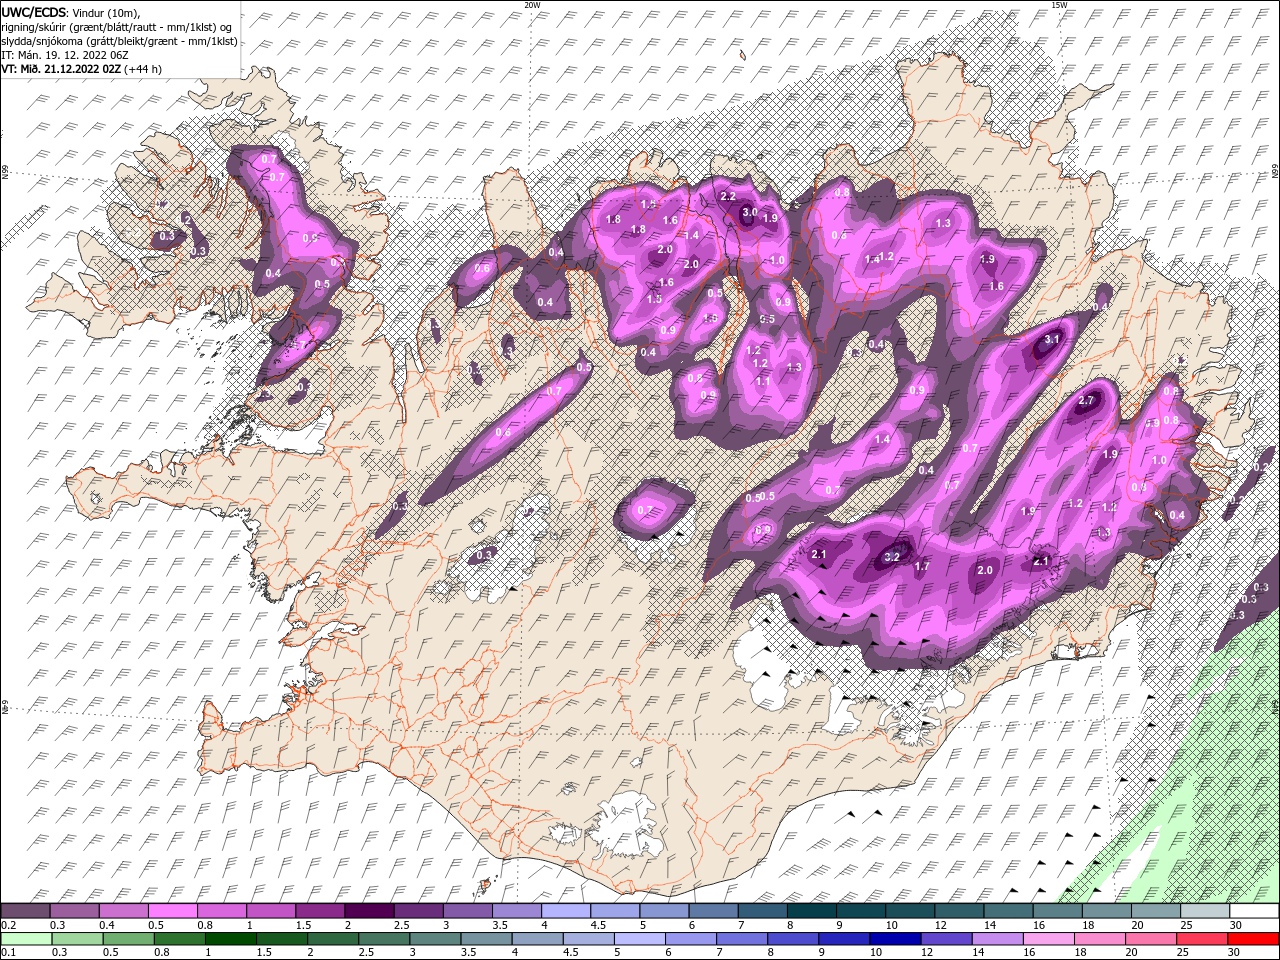Click the red rain swatch between 25 and 30

[x=1202, y=938]
